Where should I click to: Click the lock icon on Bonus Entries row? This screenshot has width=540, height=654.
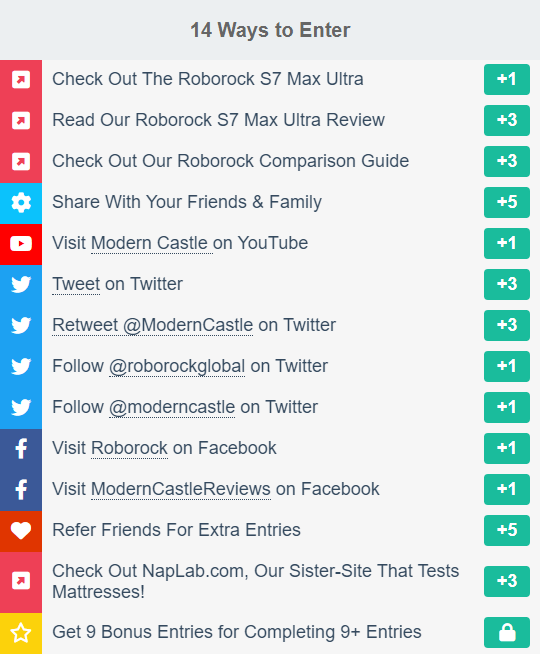[x=507, y=632]
